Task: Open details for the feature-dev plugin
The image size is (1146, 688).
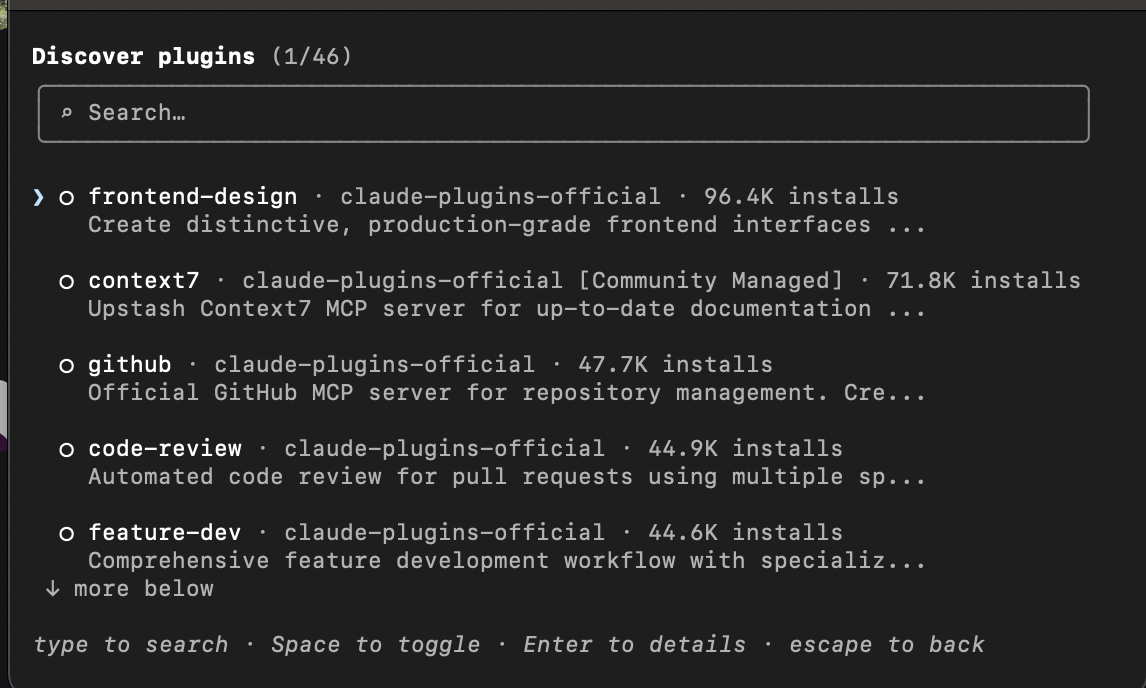Action: point(166,532)
